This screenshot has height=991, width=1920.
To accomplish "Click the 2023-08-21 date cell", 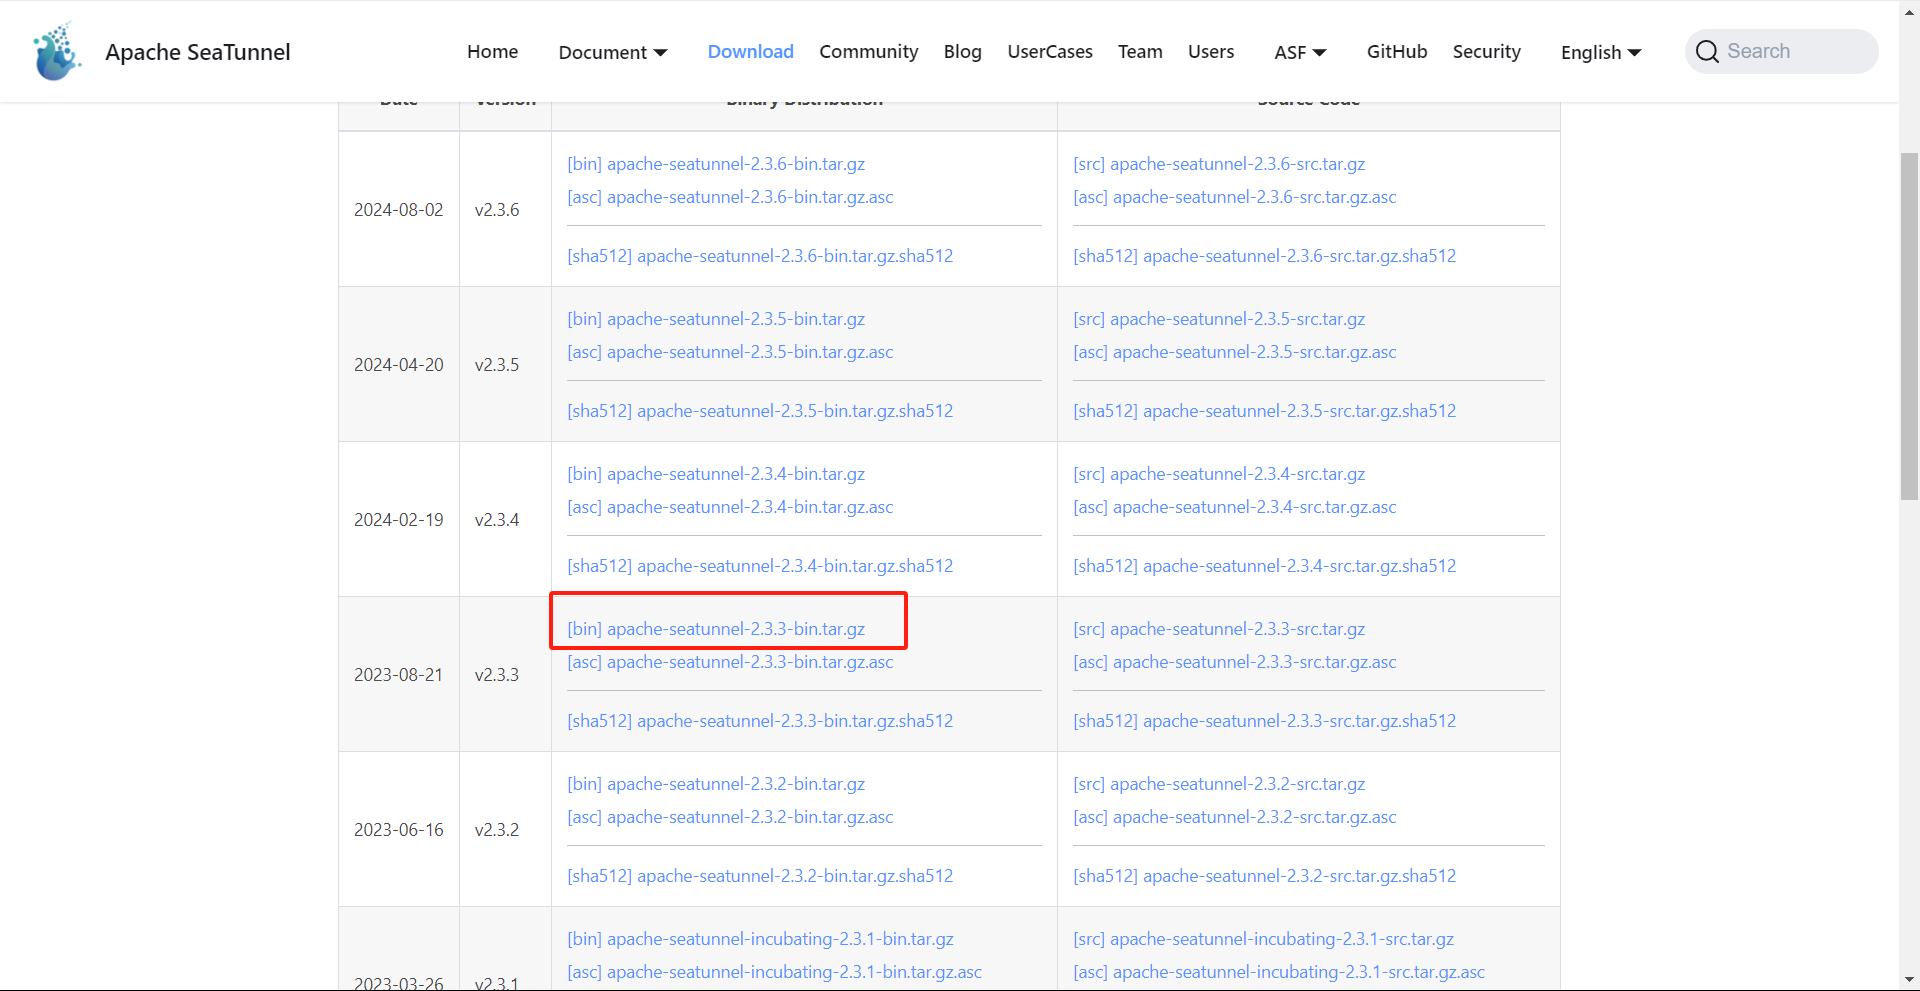I will tap(398, 675).
